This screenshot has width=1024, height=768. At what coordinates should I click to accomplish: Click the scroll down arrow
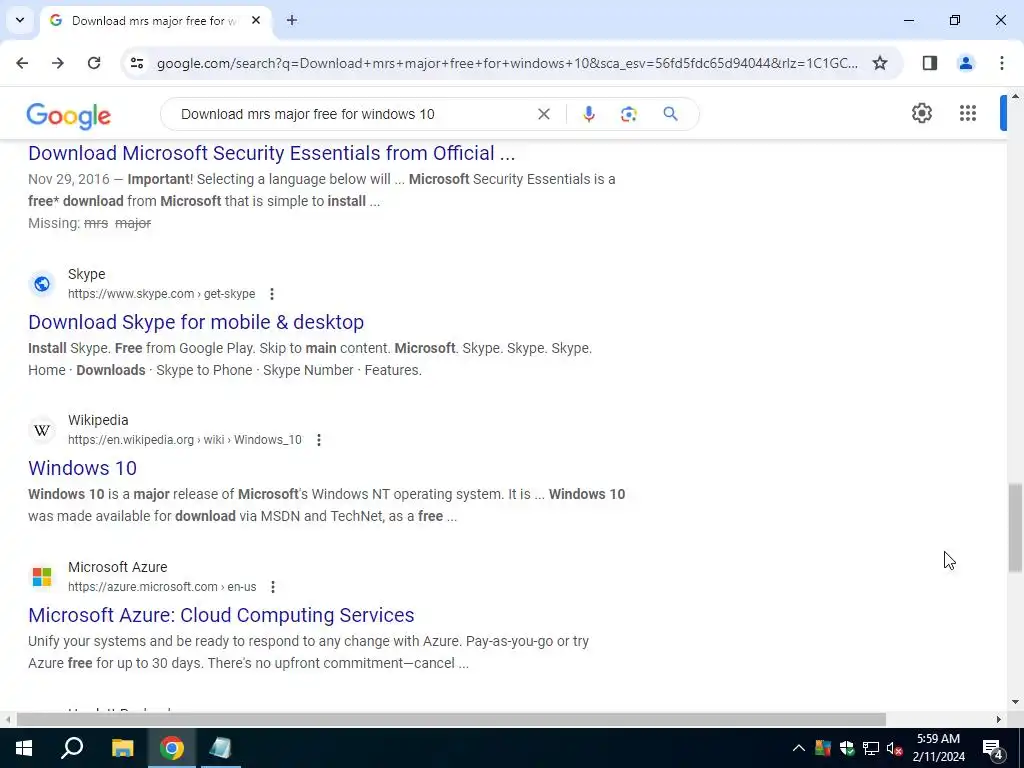point(1015,703)
